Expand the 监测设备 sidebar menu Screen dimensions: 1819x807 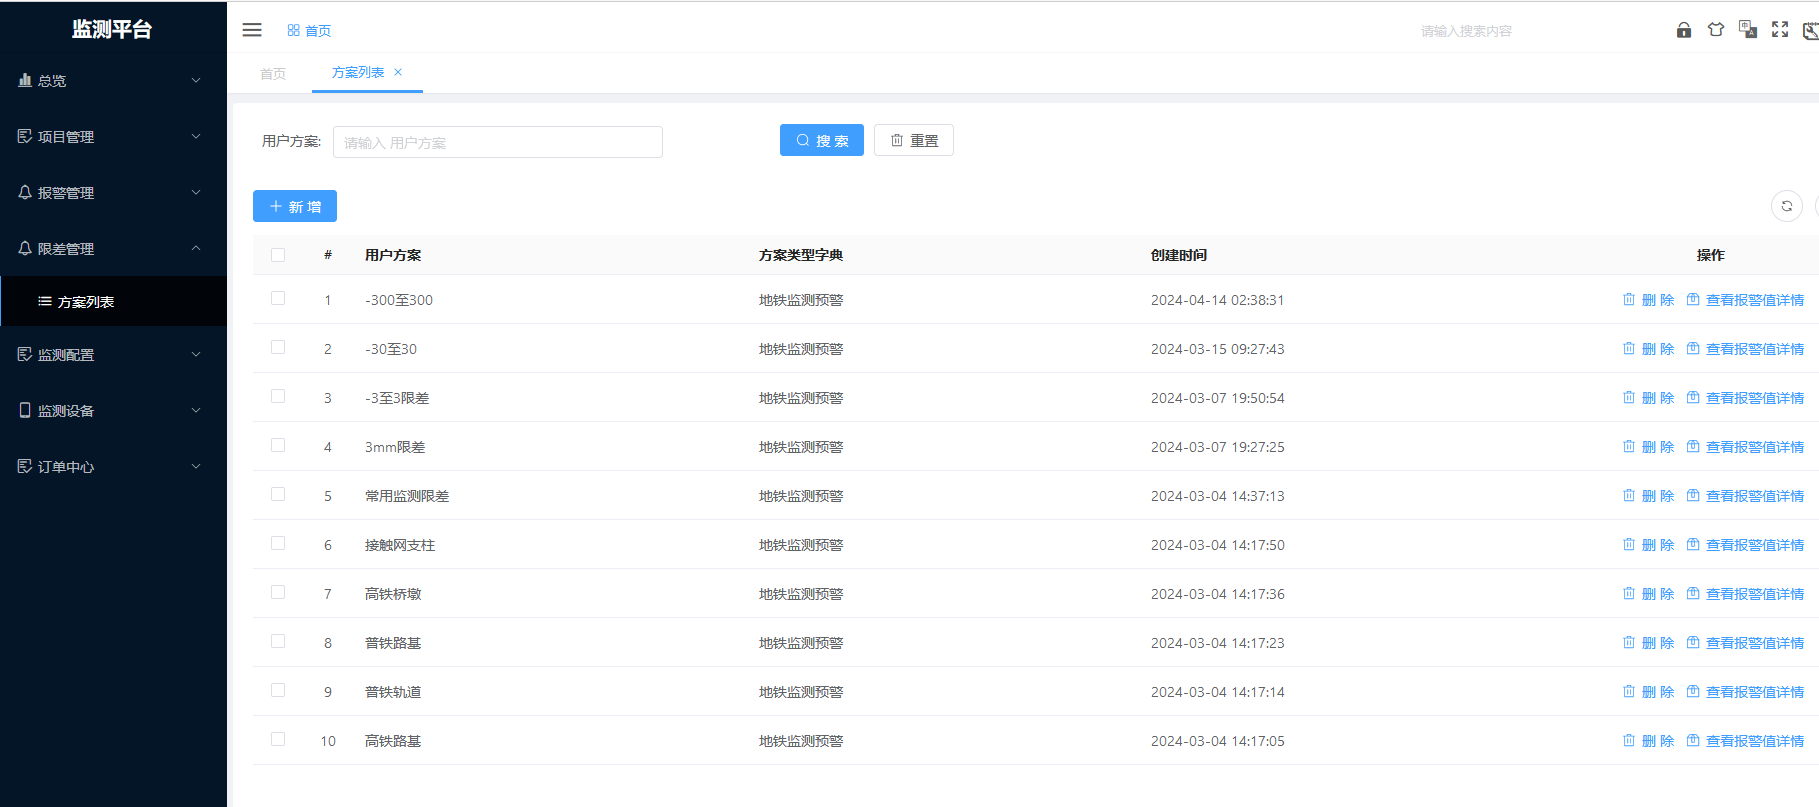click(110, 411)
